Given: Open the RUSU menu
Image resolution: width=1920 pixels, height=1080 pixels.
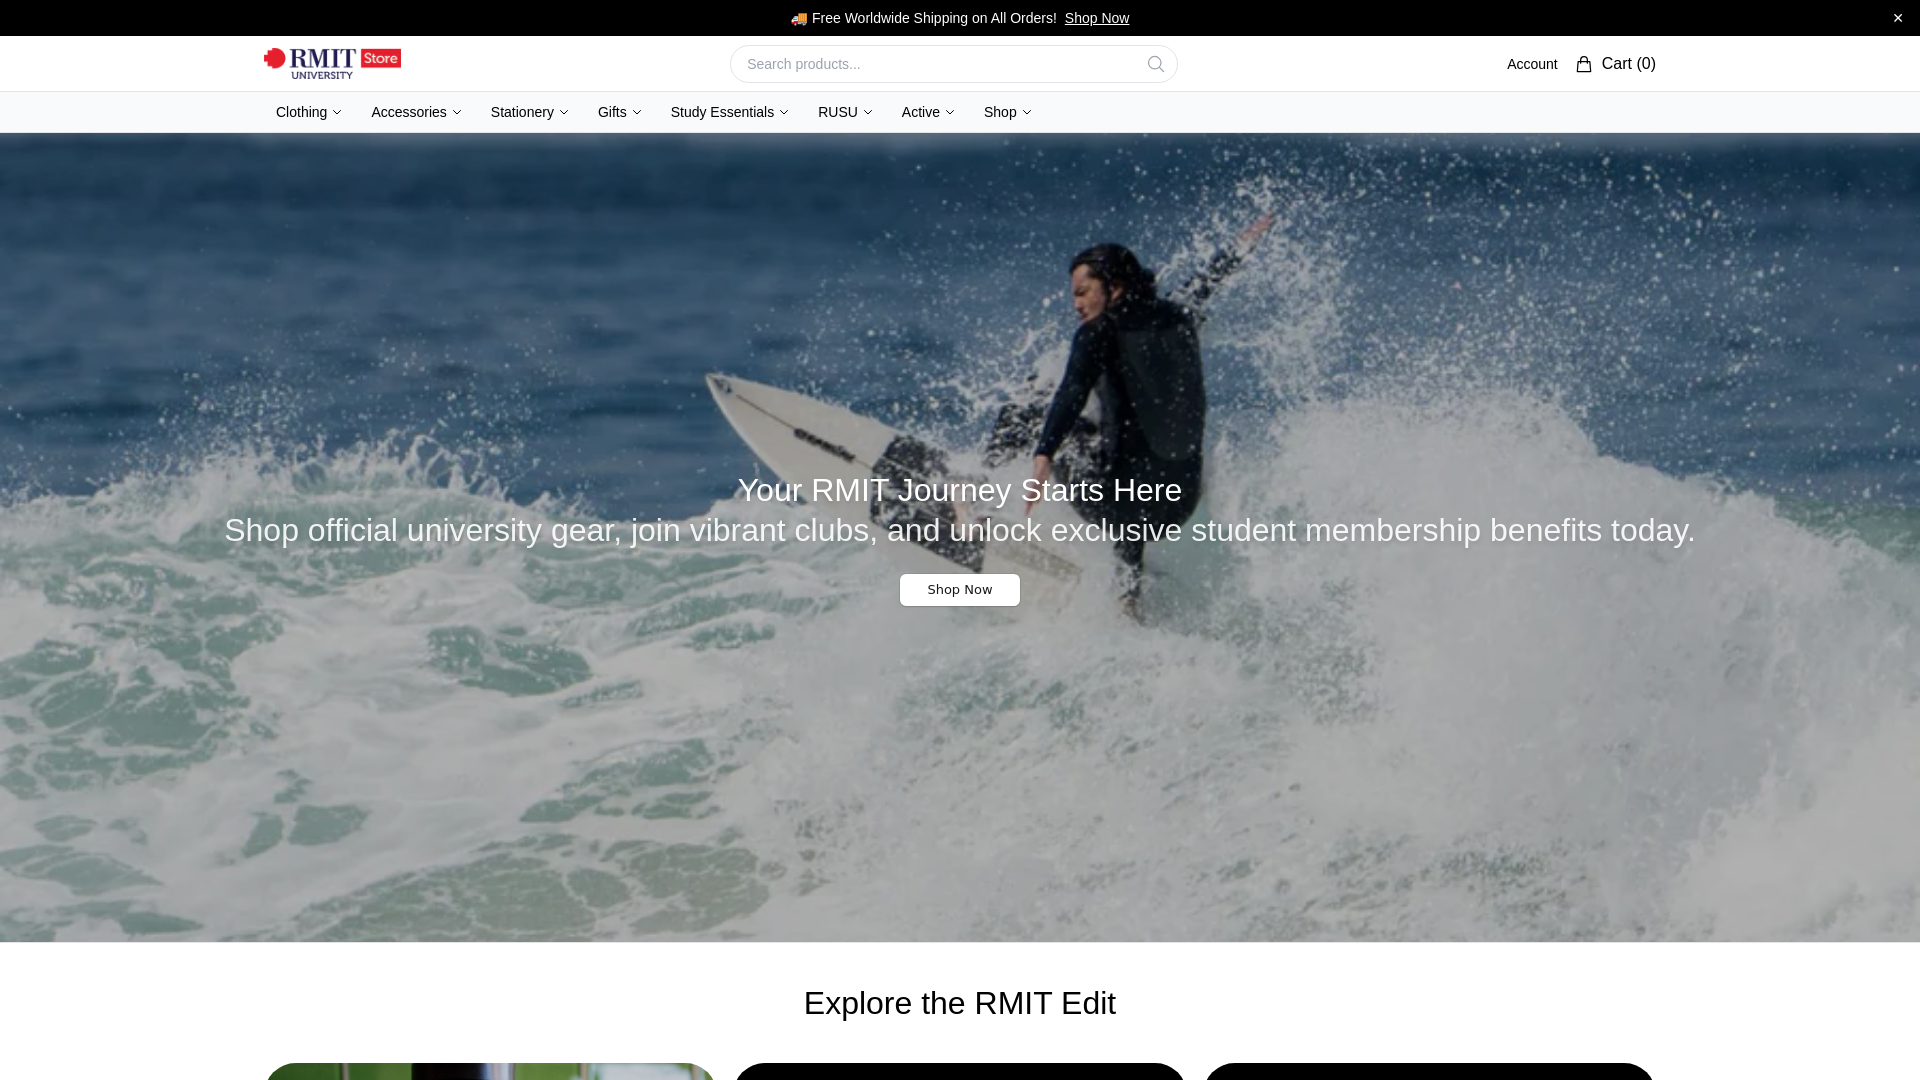Looking at the screenshot, I should tap(845, 112).
